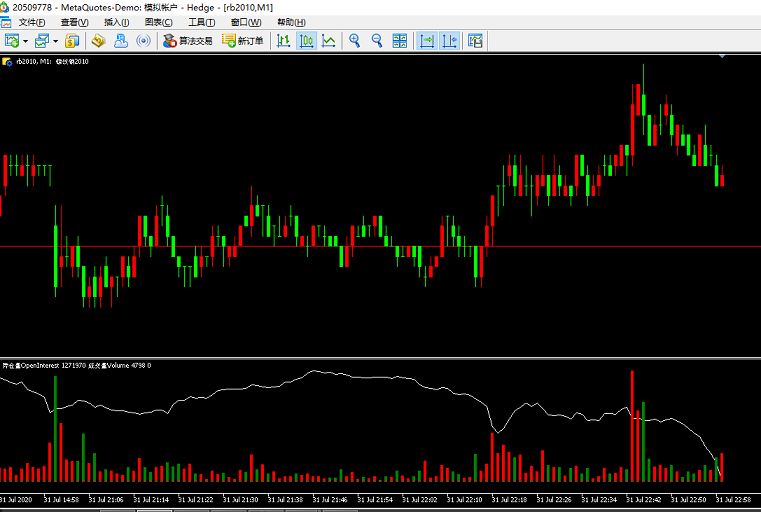Toggle chart shift from right edge
Screen dimensions: 761x512
pyautogui.click(x=449, y=41)
